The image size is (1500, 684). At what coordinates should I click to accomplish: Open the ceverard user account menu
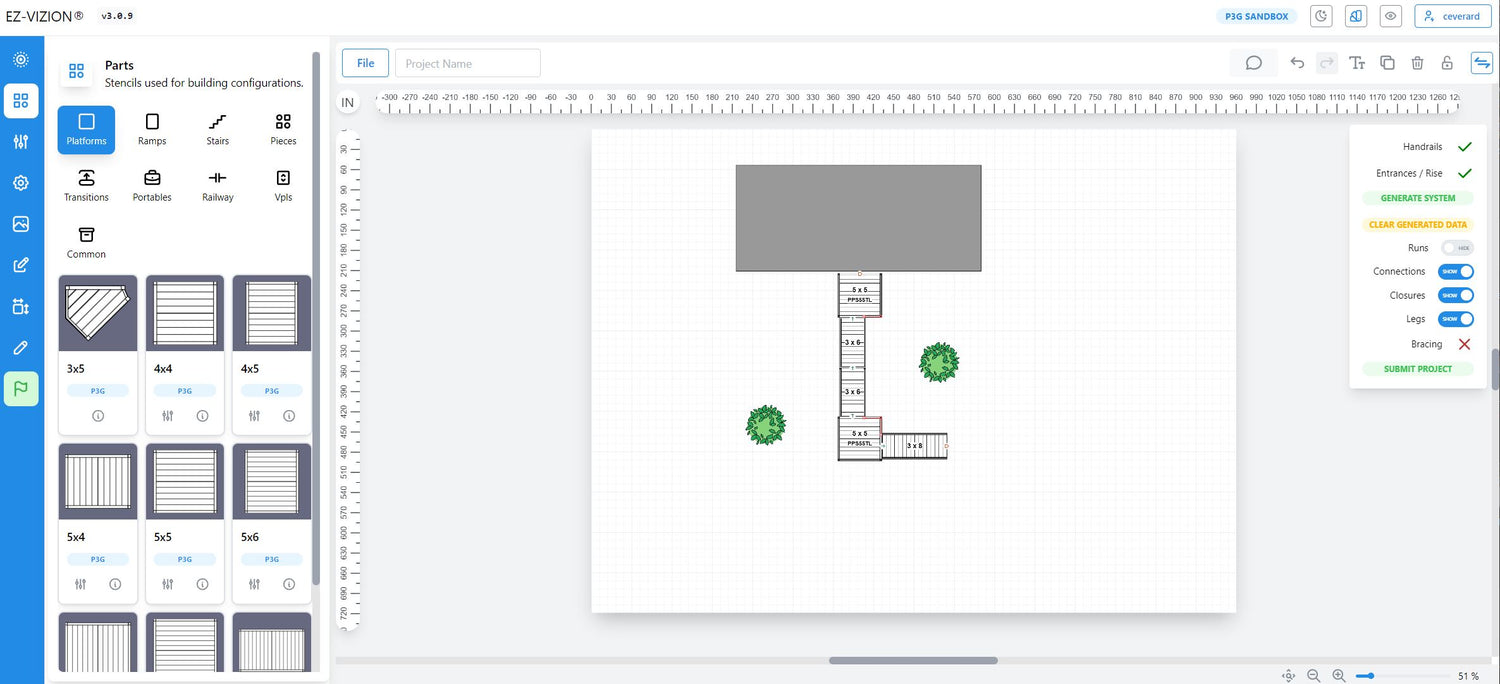[x=1452, y=16]
